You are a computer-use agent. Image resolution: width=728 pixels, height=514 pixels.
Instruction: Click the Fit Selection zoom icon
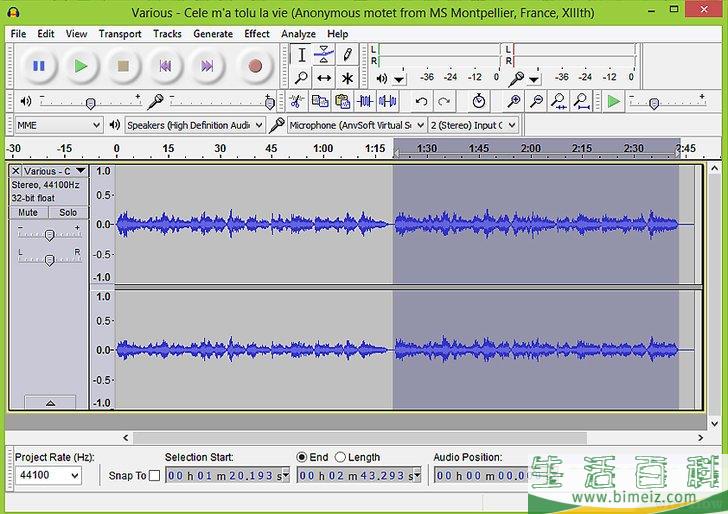pyautogui.click(x=559, y=101)
